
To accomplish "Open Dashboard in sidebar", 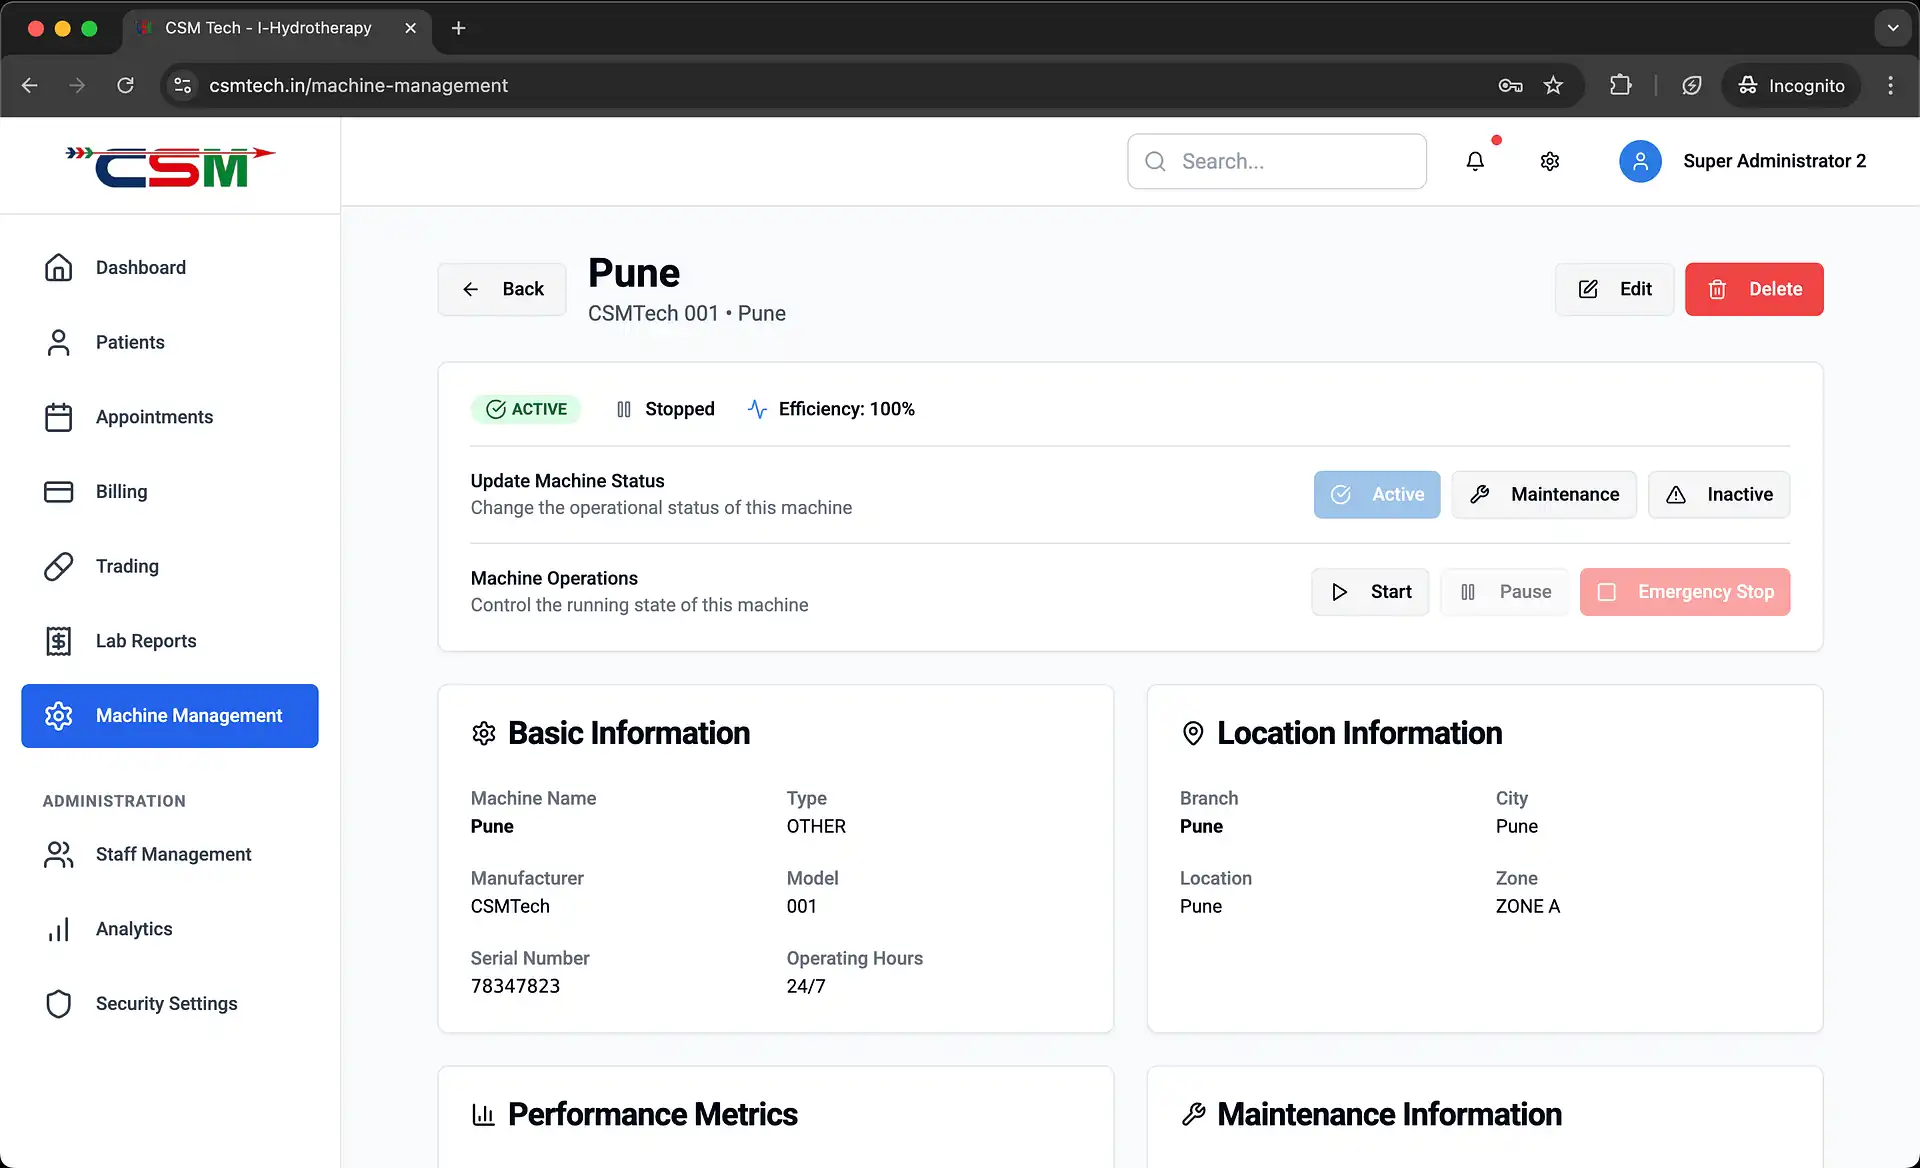I will tap(170, 267).
